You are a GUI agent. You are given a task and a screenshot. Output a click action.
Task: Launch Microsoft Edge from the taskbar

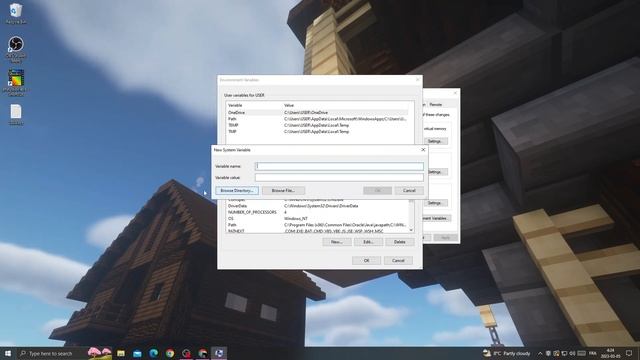(x=153, y=353)
